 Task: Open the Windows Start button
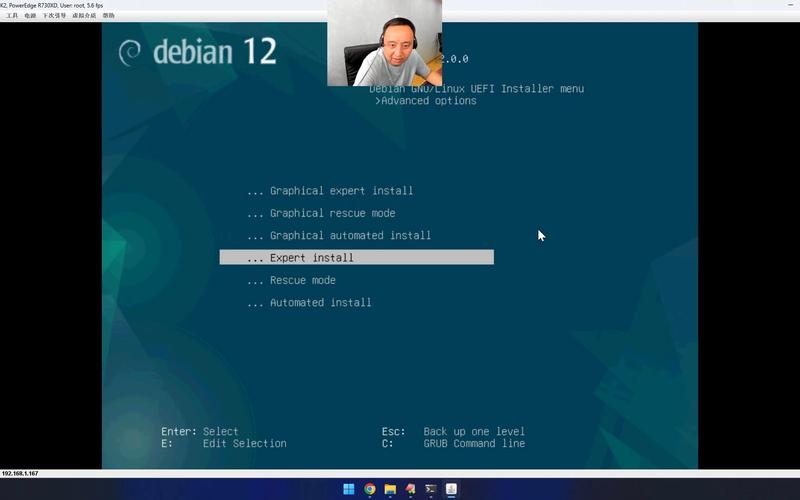(349, 489)
